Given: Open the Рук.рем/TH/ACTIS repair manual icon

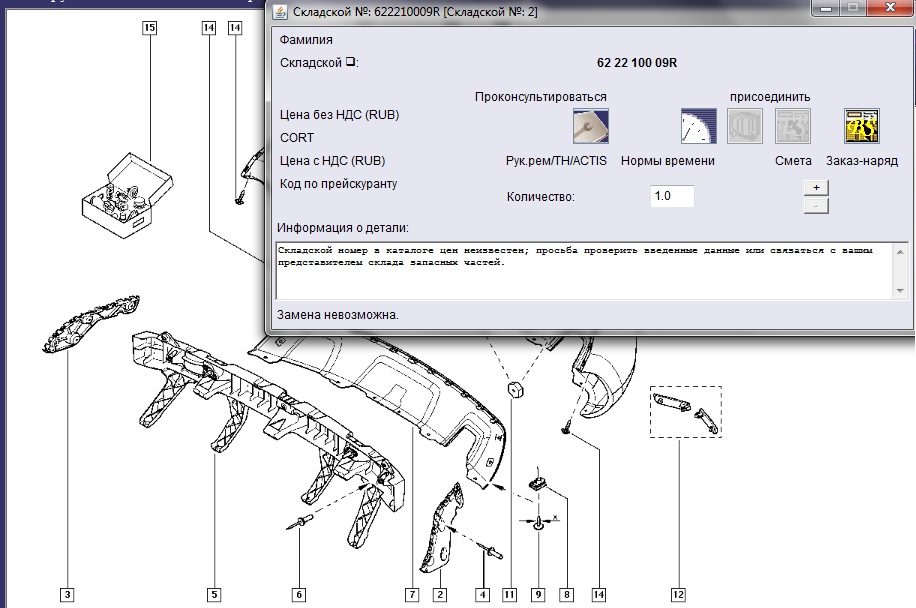Looking at the screenshot, I should [590, 126].
